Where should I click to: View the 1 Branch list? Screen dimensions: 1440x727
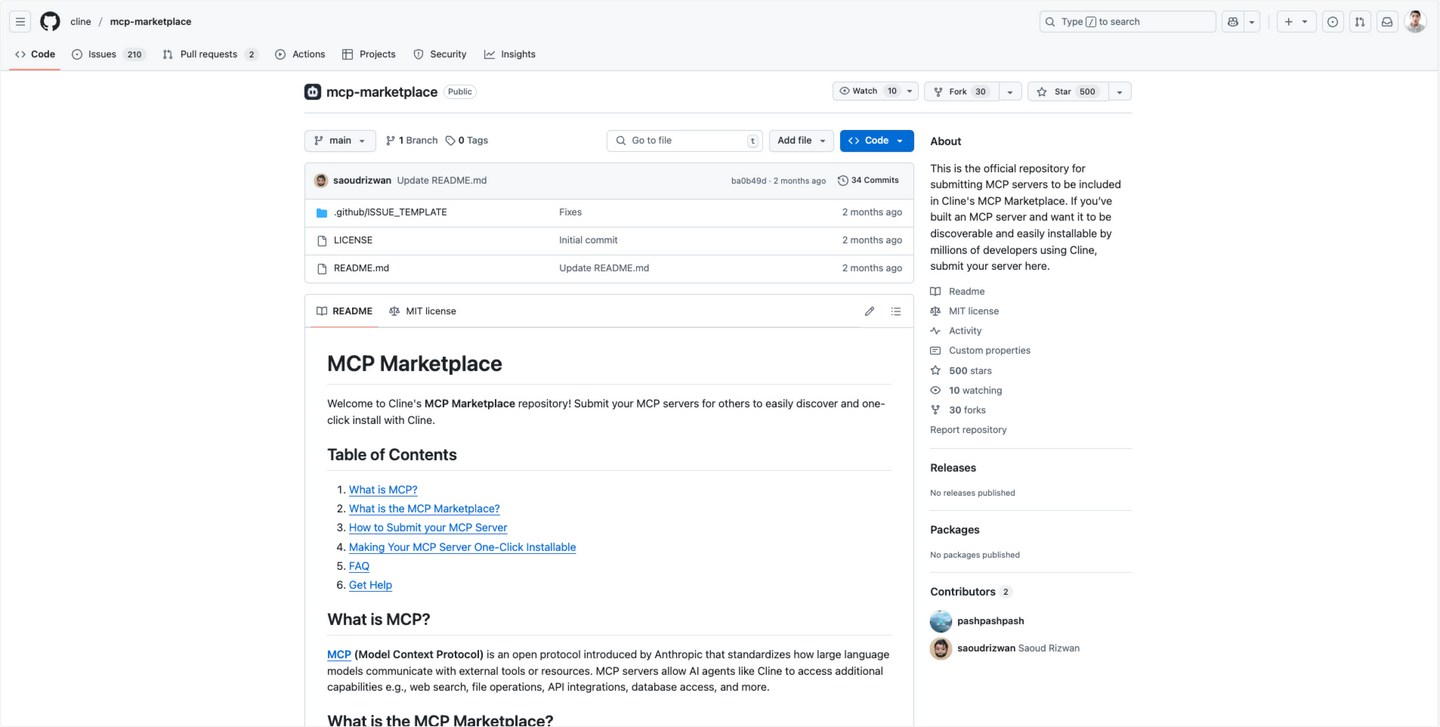412,141
